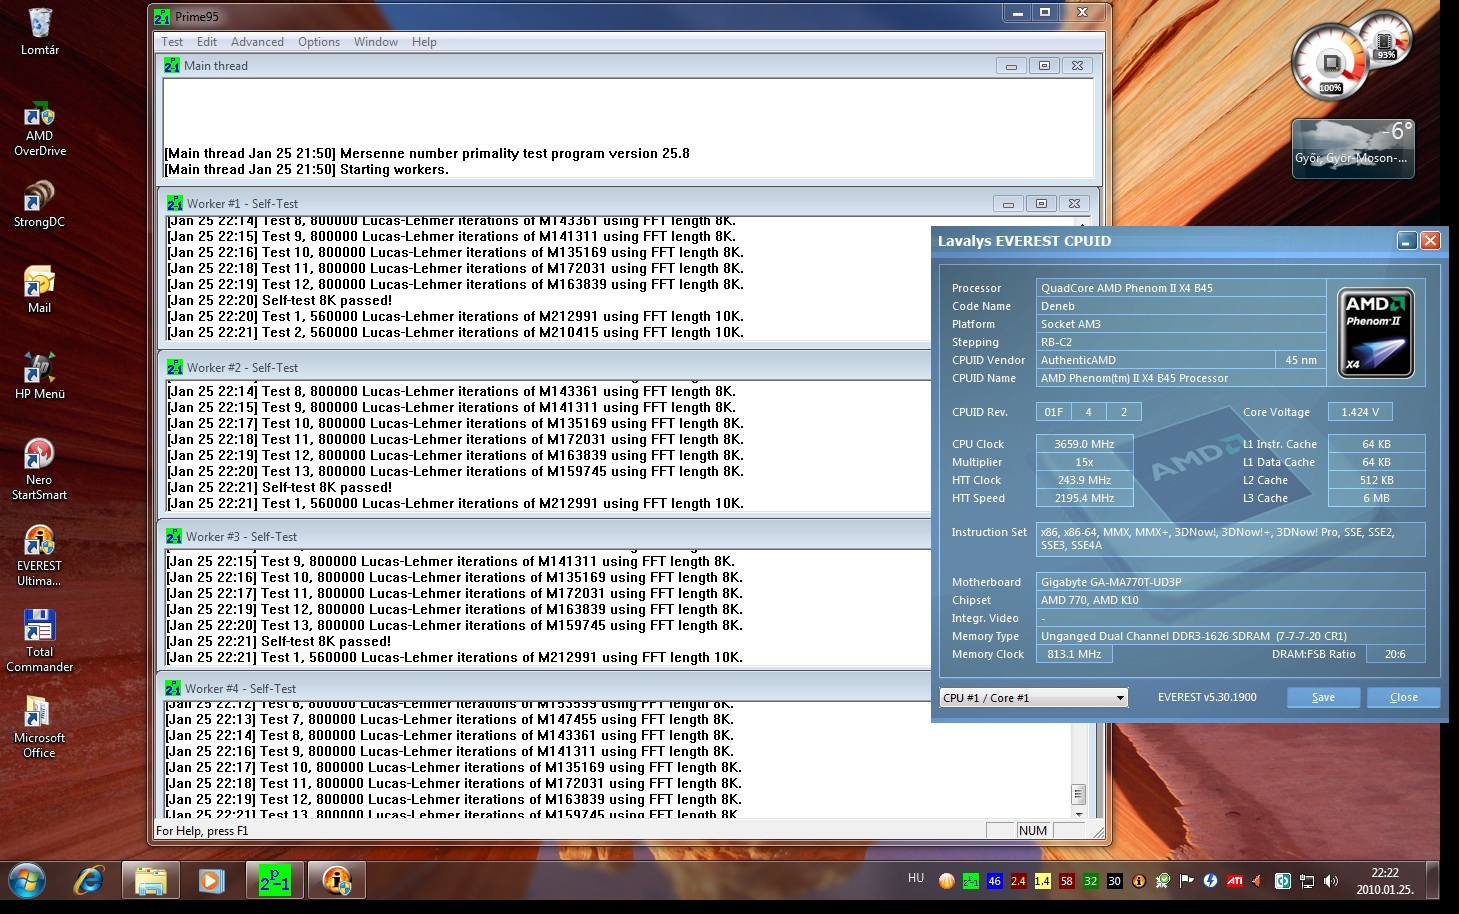The height and width of the screenshot is (914, 1459).
Task: Open the Mail desktop icon
Action: [40, 290]
